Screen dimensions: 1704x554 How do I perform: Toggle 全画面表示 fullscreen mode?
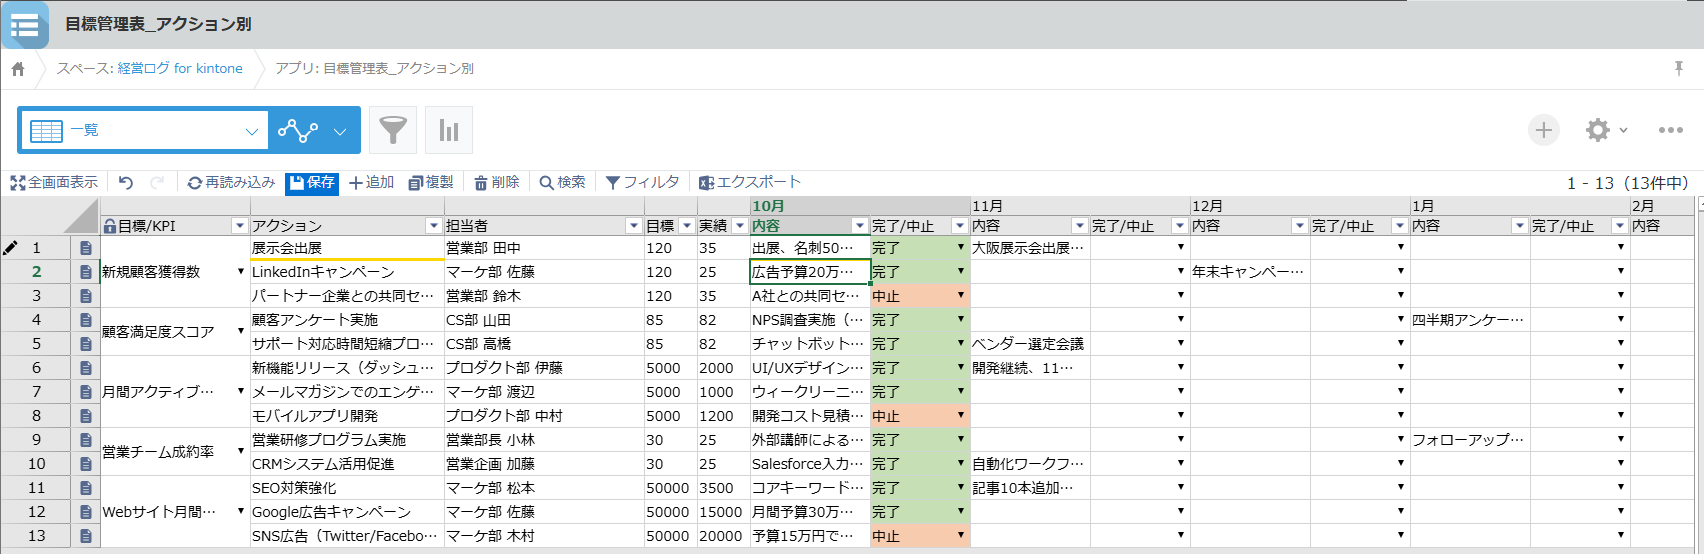(54, 182)
